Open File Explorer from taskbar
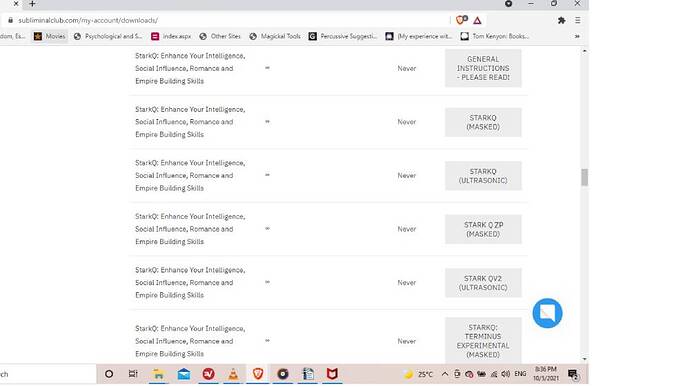This screenshot has width=690, height=387. coord(158,374)
